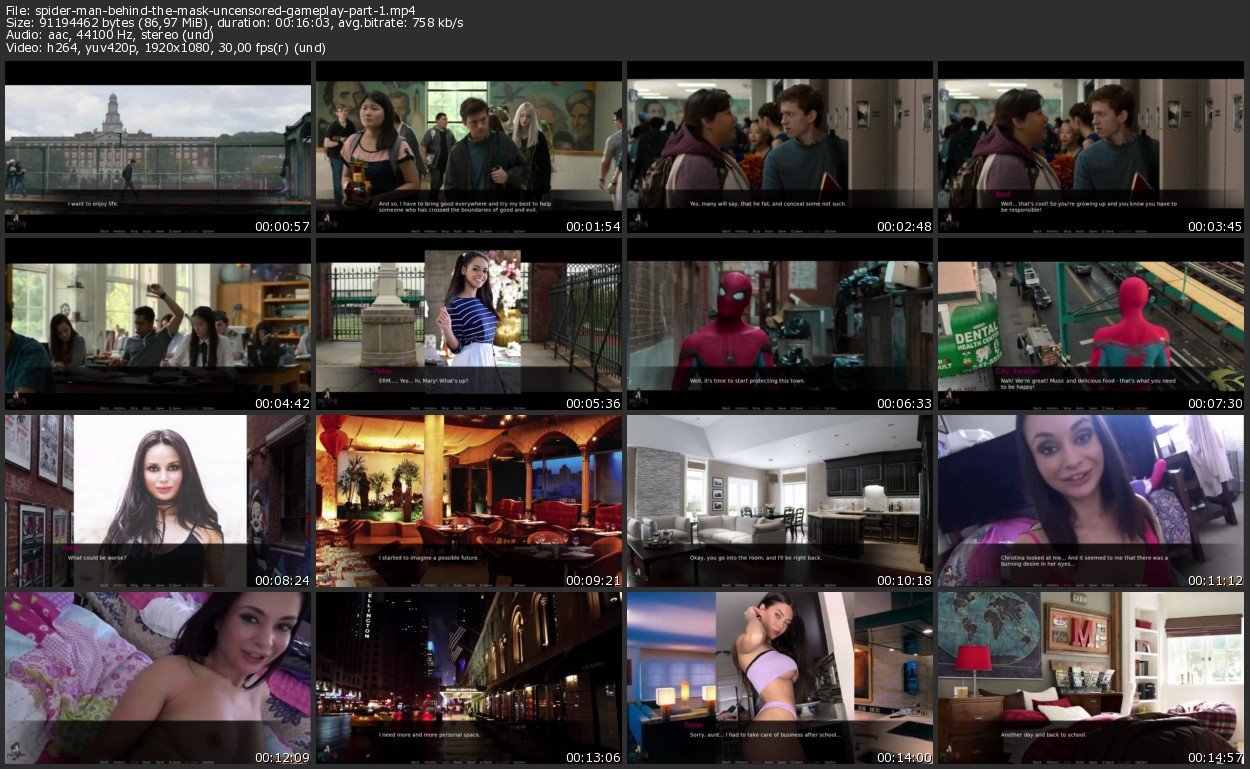Screen dimensions: 1250x769
Task: Open the hallway crowd thumbnail at 00:01:54
Action: 468,140
